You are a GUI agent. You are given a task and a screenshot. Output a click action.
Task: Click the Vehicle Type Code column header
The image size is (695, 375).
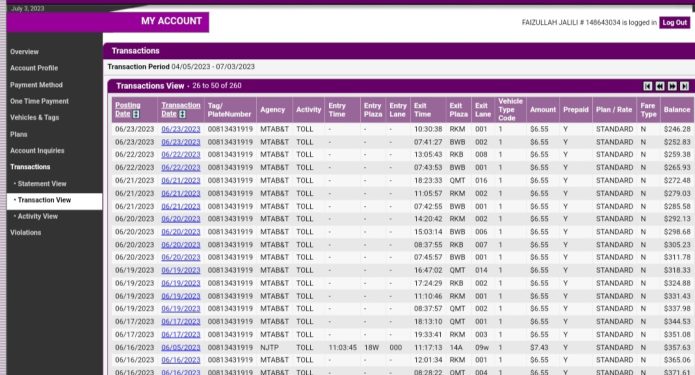click(510, 109)
